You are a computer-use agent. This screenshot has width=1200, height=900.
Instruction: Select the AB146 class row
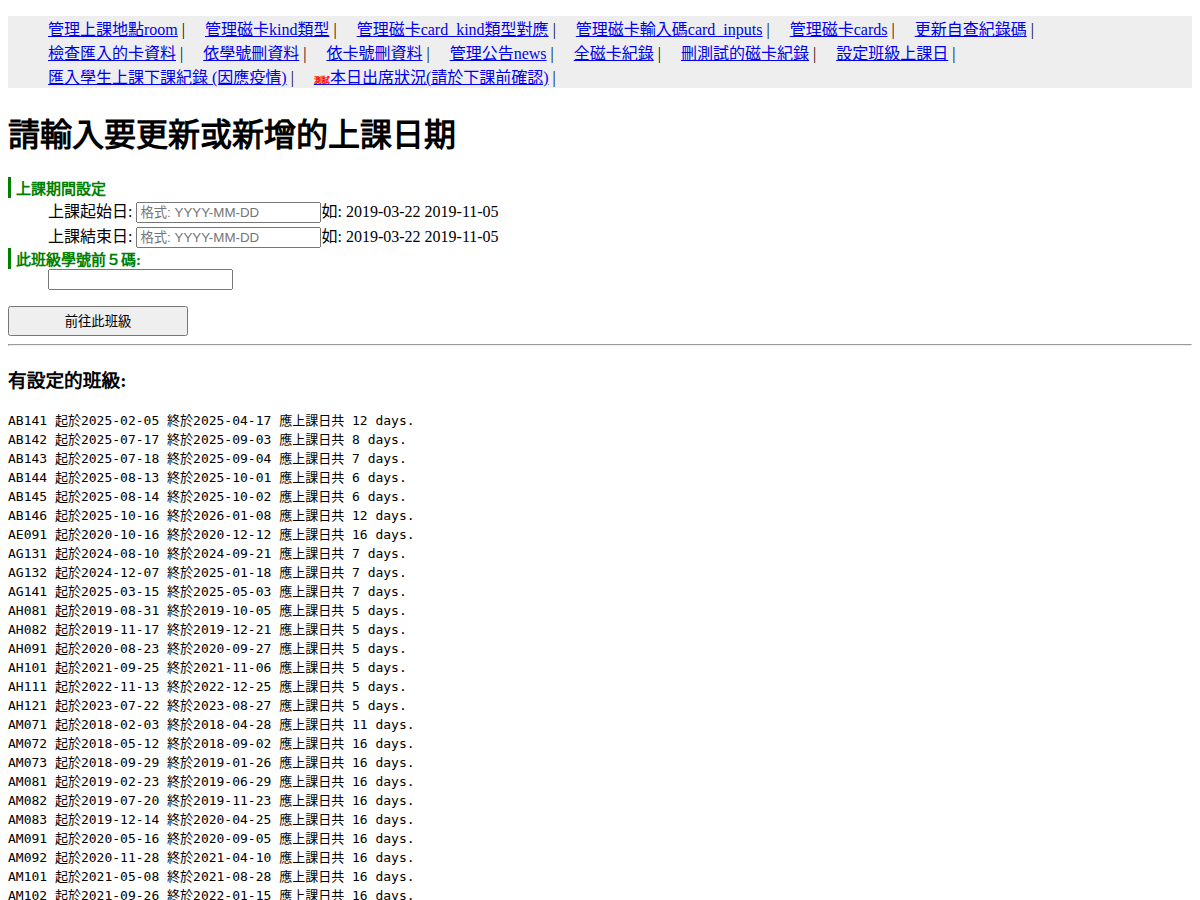click(x=211, y=516)
